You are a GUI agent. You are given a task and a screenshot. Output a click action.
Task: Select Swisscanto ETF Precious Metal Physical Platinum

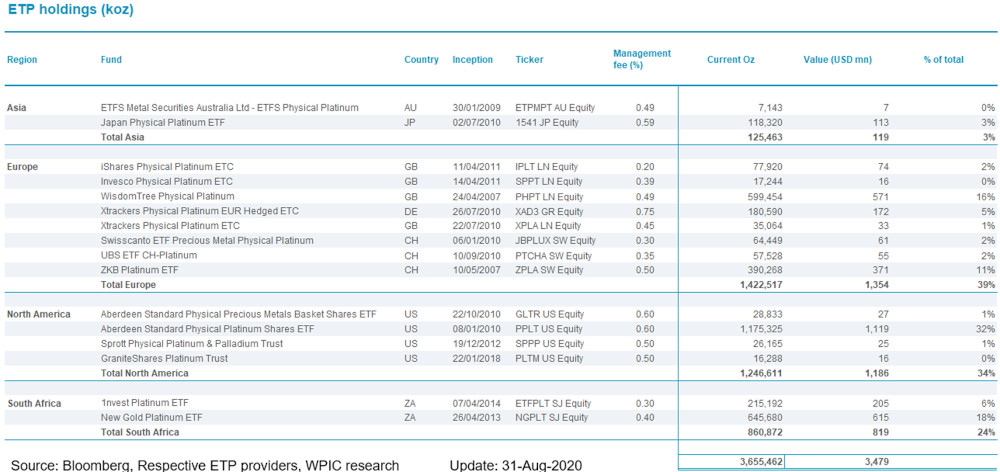(x=207, y=240)
